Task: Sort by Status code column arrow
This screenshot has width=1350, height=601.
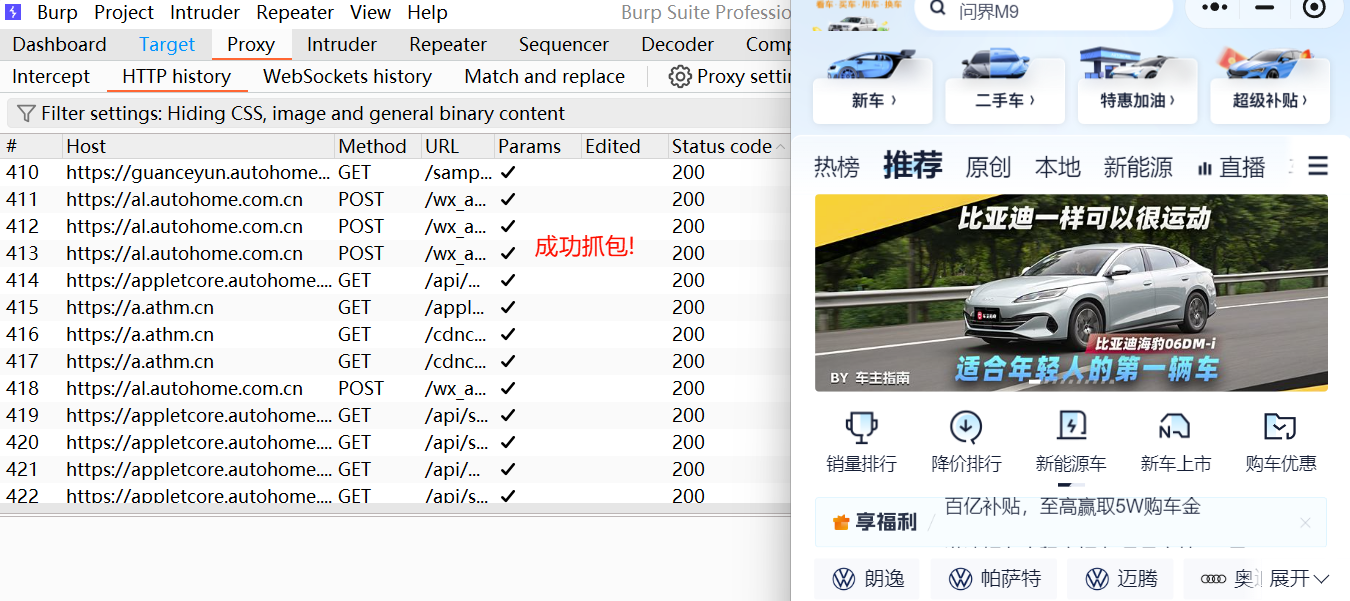Action: point(780,147)
